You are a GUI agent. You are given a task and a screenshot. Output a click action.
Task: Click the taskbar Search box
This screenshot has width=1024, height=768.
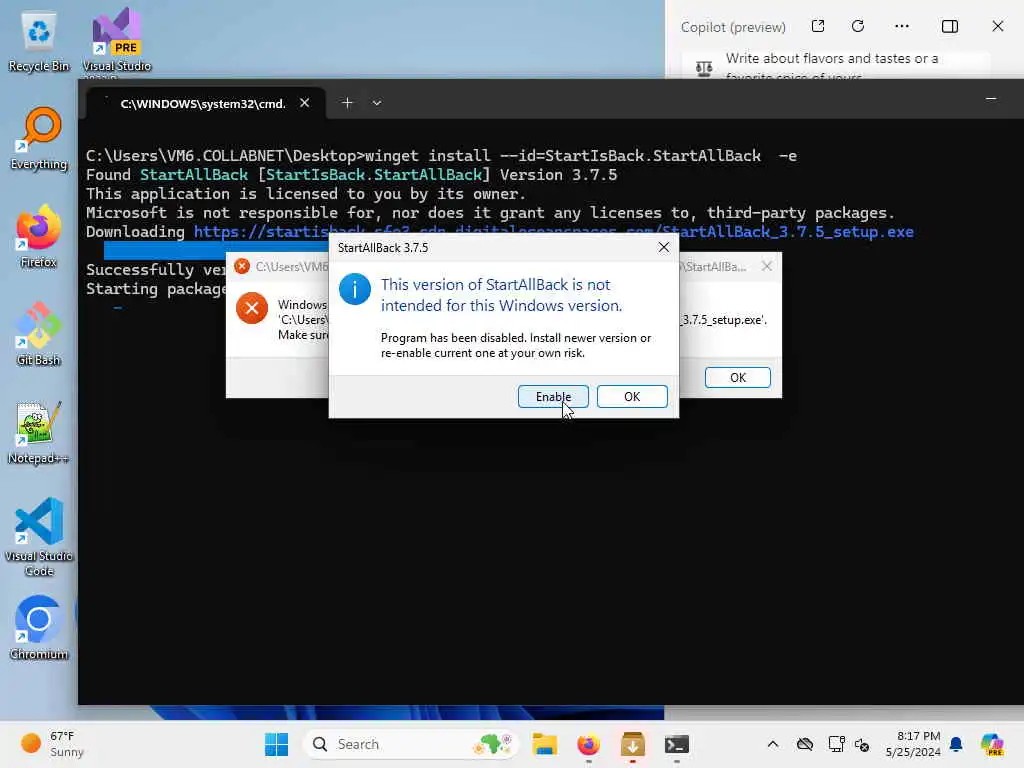click(x=410, y=744)
